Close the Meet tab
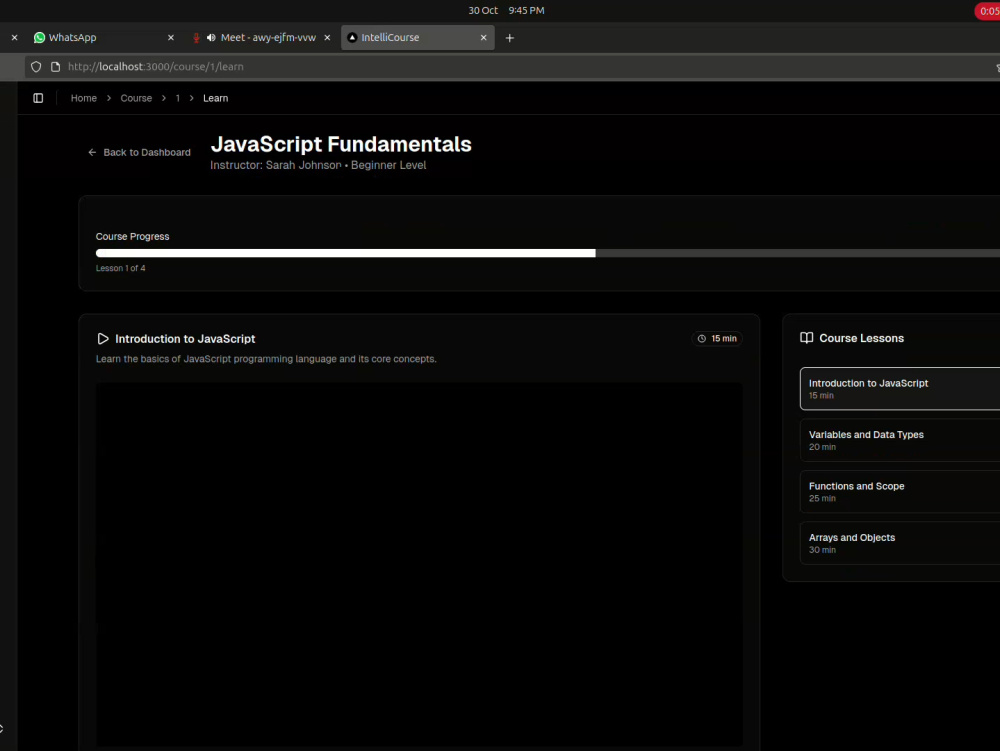 [327, 38]
